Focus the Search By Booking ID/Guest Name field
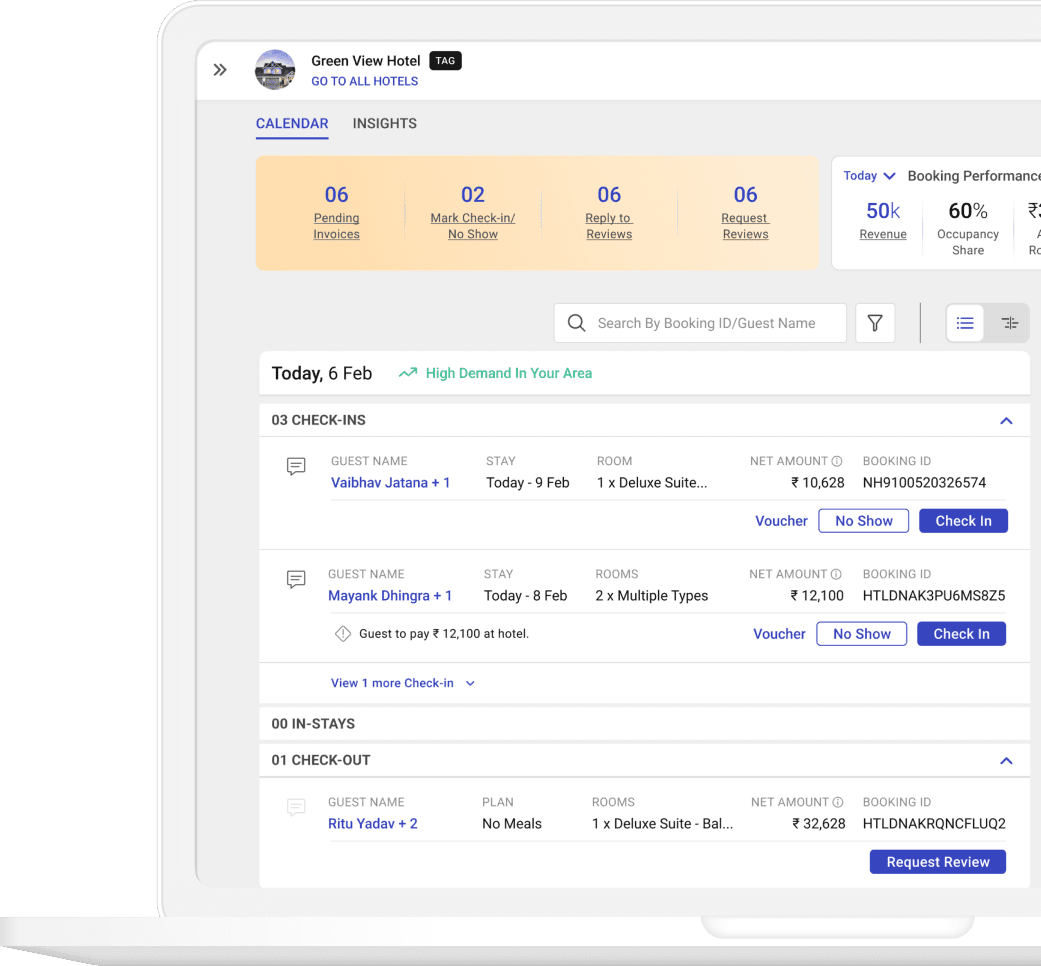Screen dimensions: 1041x966 [700, 323]
